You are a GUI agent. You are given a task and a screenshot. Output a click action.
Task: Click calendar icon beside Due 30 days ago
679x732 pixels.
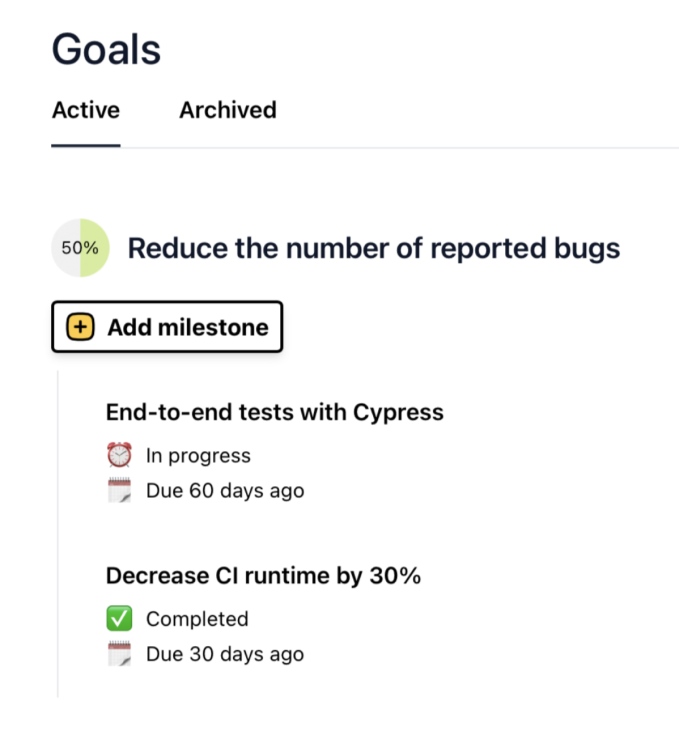(x=119, y=655)
